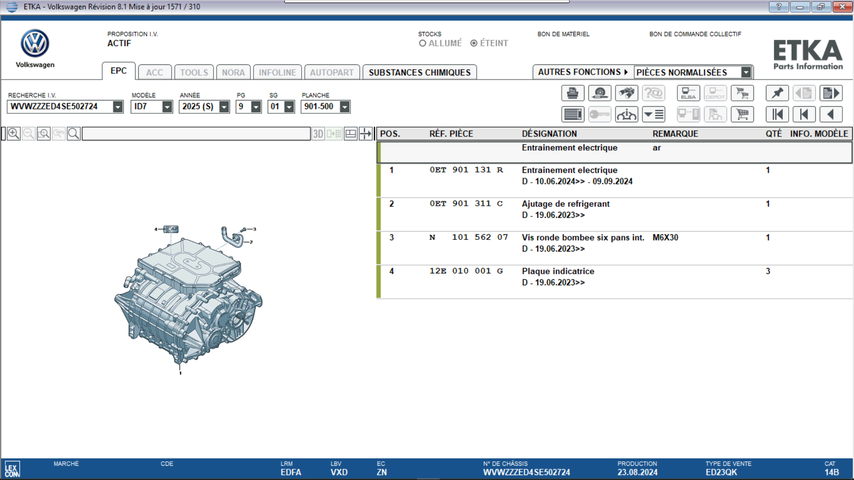The width and height of the screenshot is (854, 480).
Task: Switch to the ACC tab
Action: pos(154,72)
